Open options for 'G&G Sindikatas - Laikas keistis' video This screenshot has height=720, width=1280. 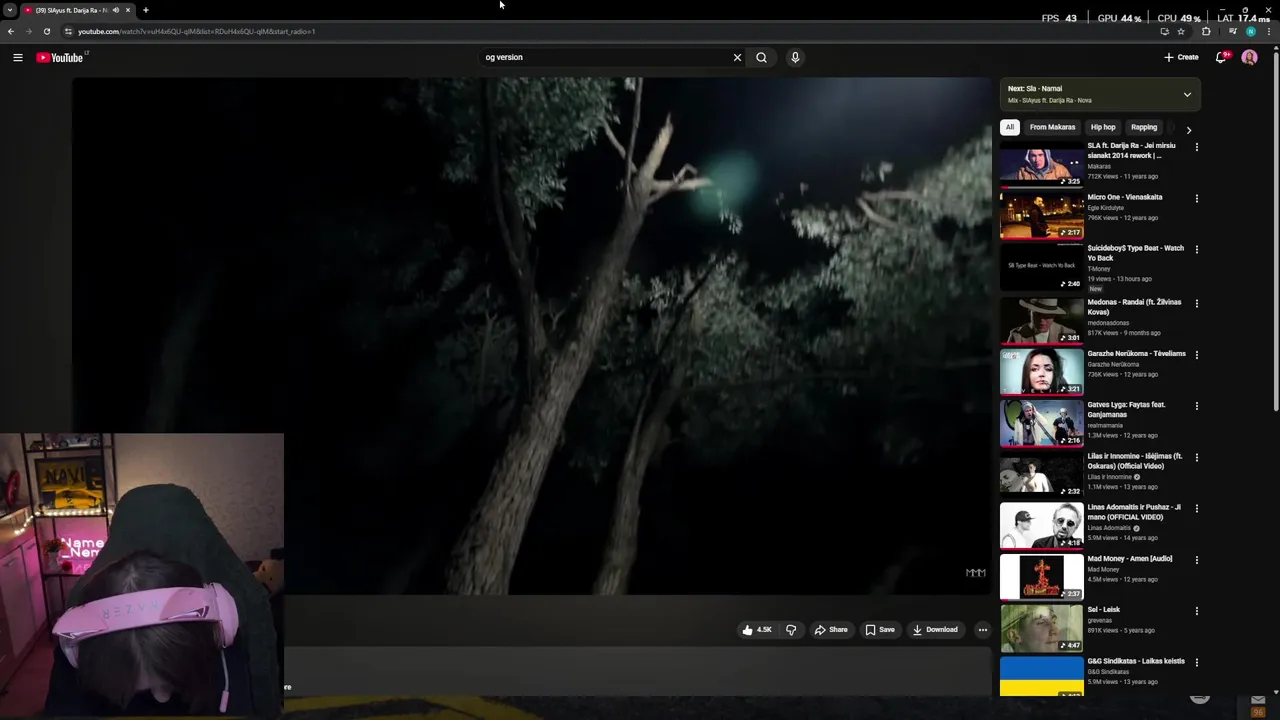coord(1196,662)
